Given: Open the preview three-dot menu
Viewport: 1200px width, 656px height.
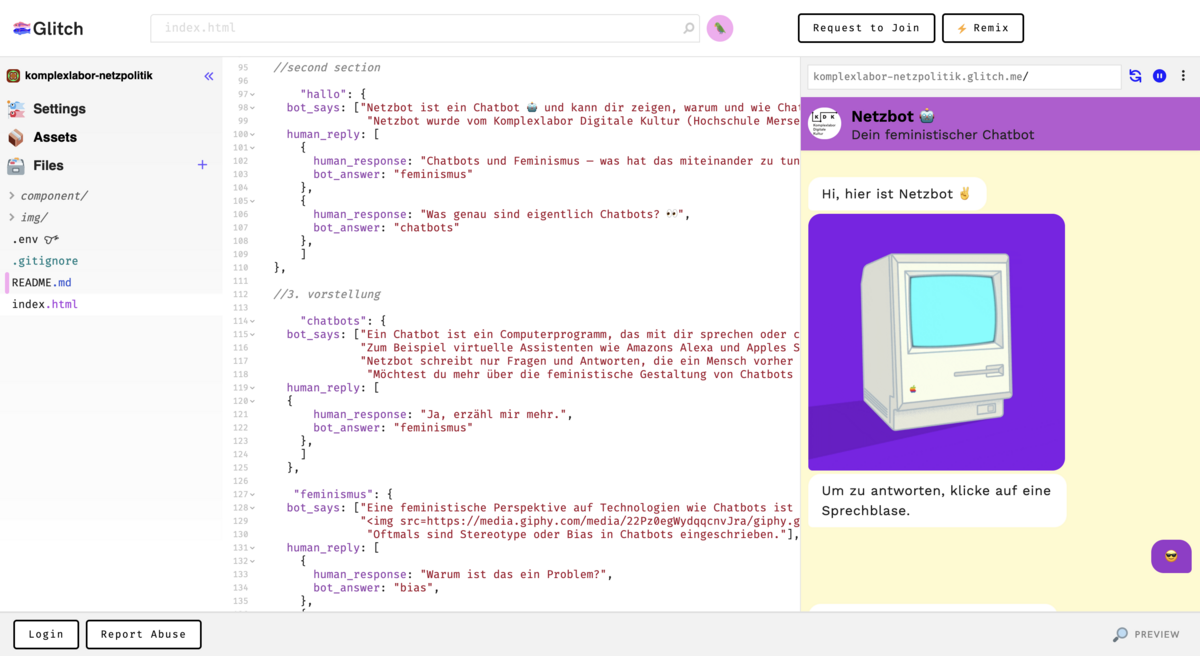Looking at the screenshot, I should 1183,76.
